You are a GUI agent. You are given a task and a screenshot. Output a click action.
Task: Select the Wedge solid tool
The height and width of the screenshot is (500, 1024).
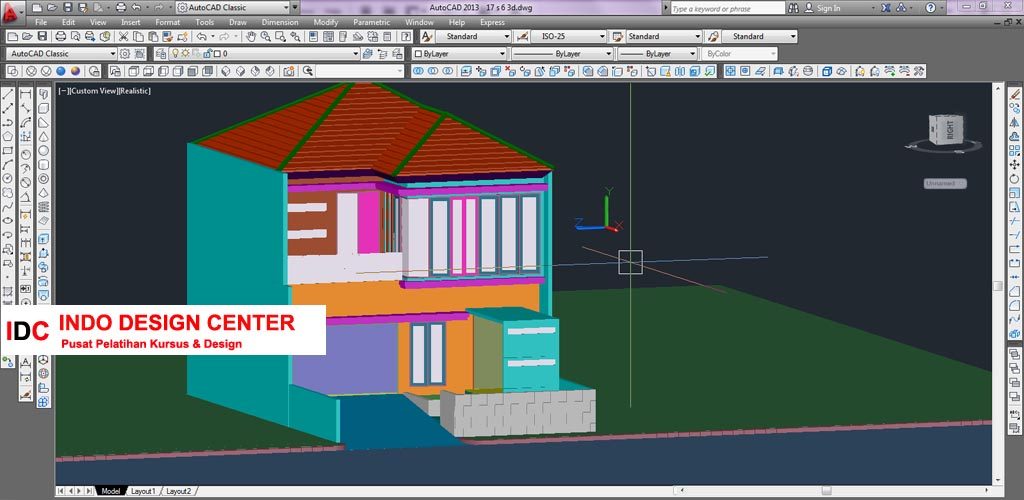(x=43, y=122)
